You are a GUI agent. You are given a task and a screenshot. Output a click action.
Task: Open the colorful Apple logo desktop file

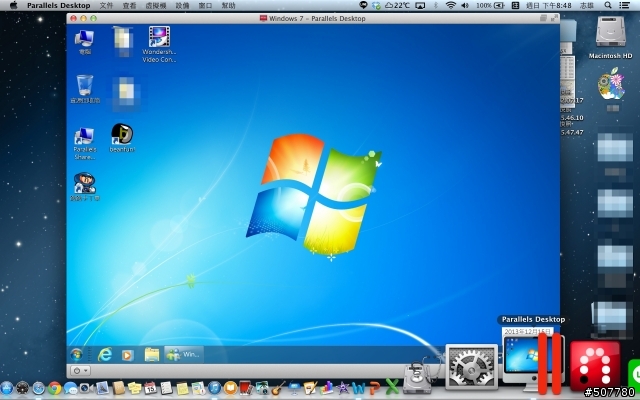click(x=611, y=84)
